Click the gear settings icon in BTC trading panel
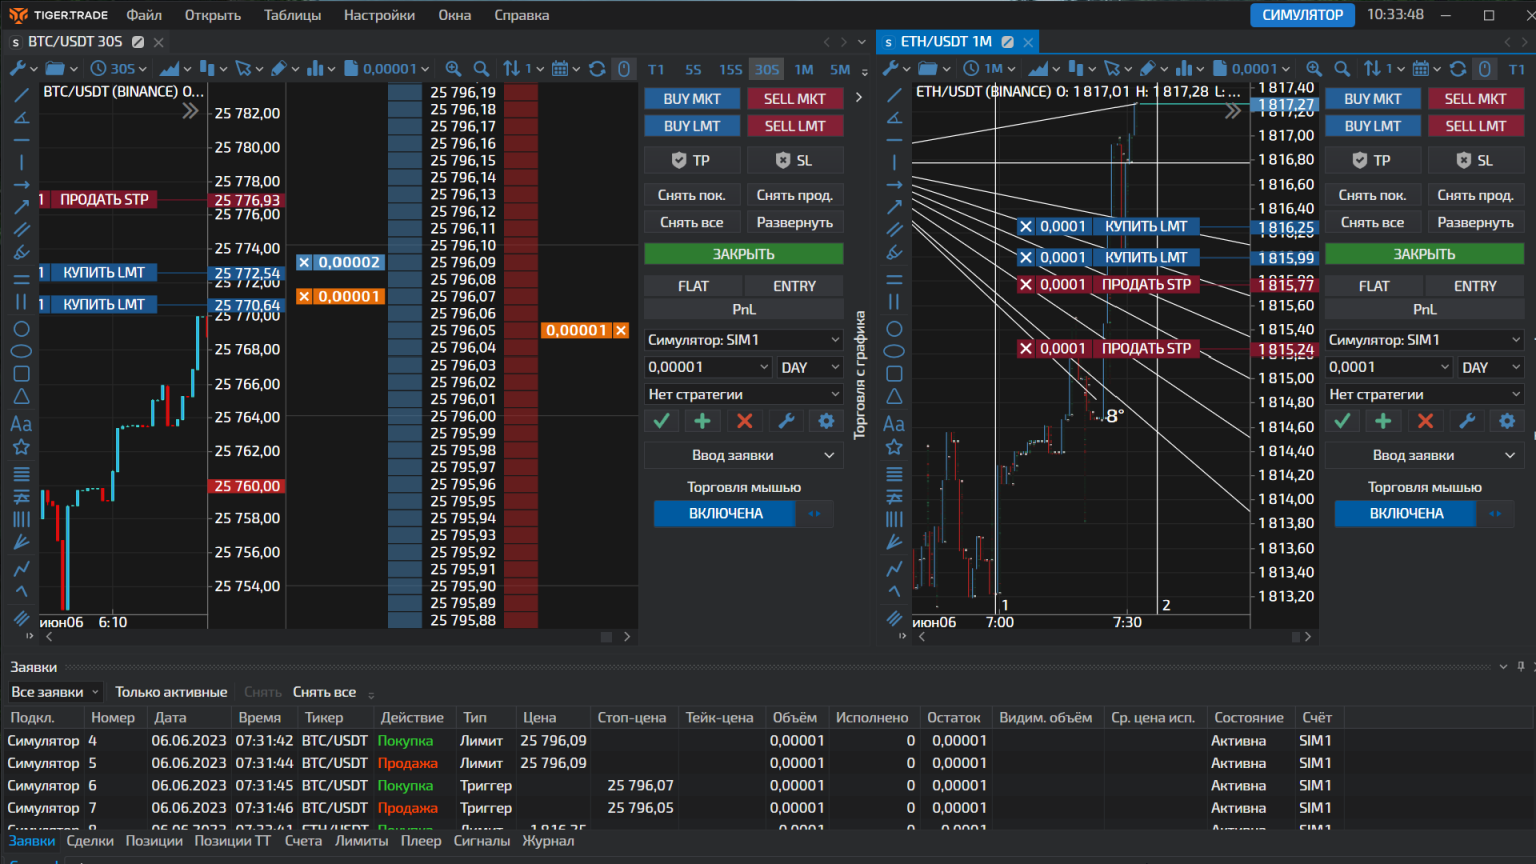The width and height of the screenshot is (1536, 864). point(826,421)
